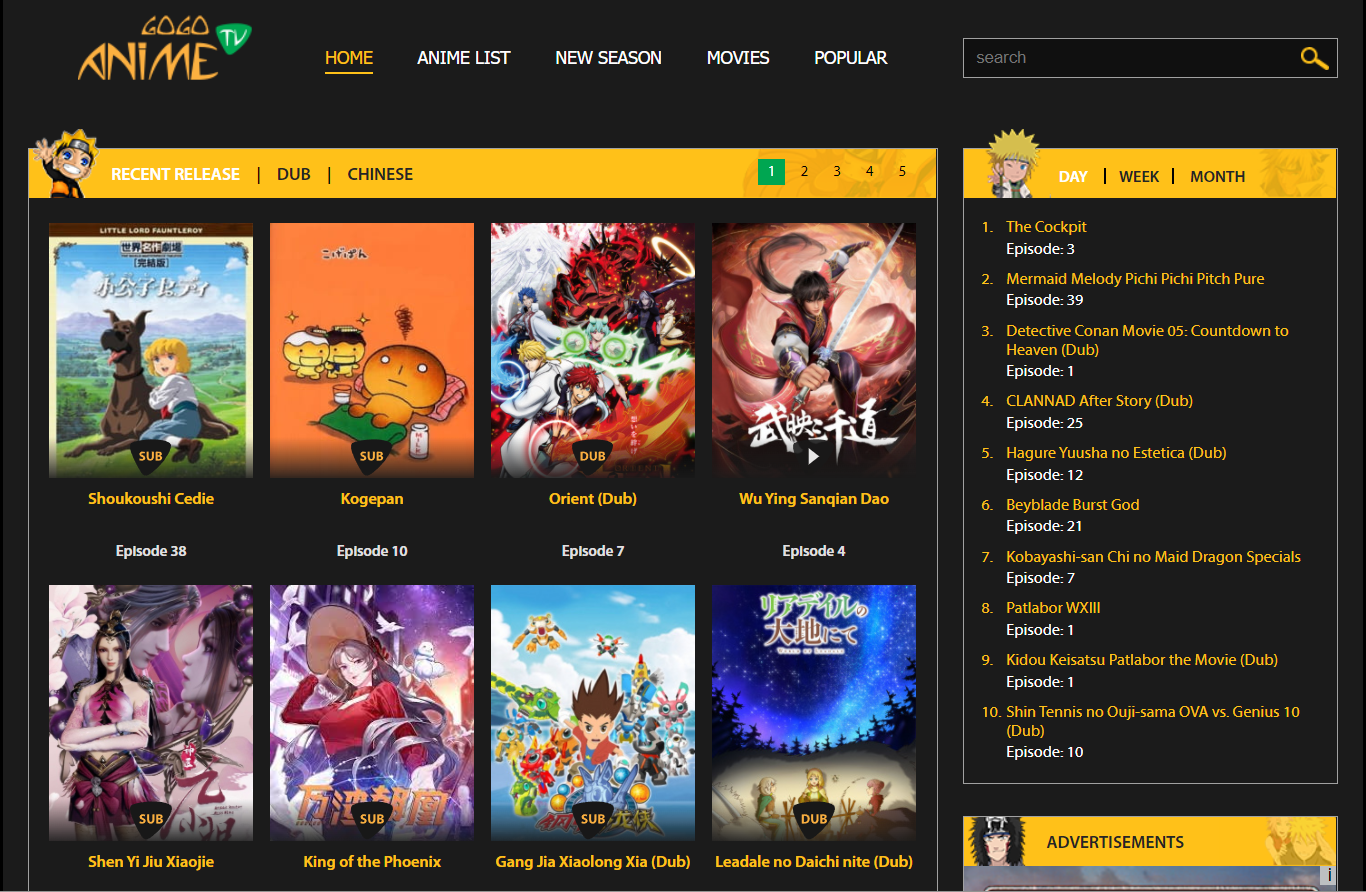Open CLANNAD After Story (Dub) entry
1366x892 pixels.
[x=1099, y=401]
